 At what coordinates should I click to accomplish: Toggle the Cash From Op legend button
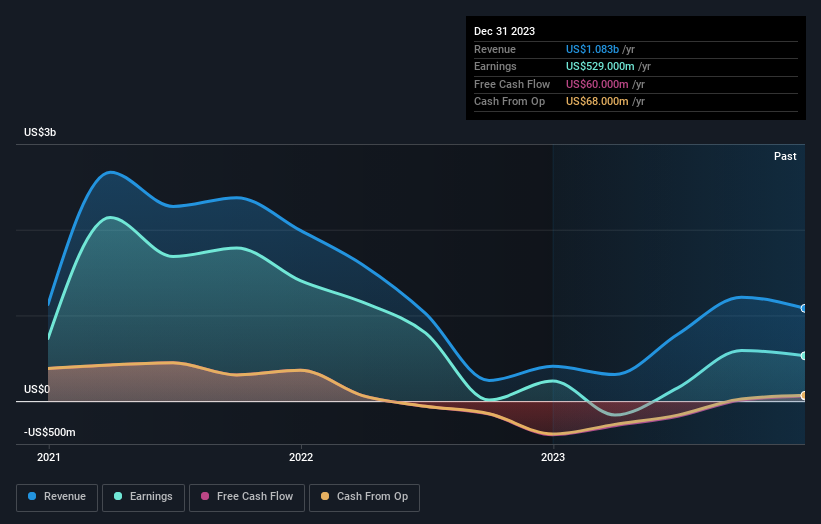tap(364, 497)
